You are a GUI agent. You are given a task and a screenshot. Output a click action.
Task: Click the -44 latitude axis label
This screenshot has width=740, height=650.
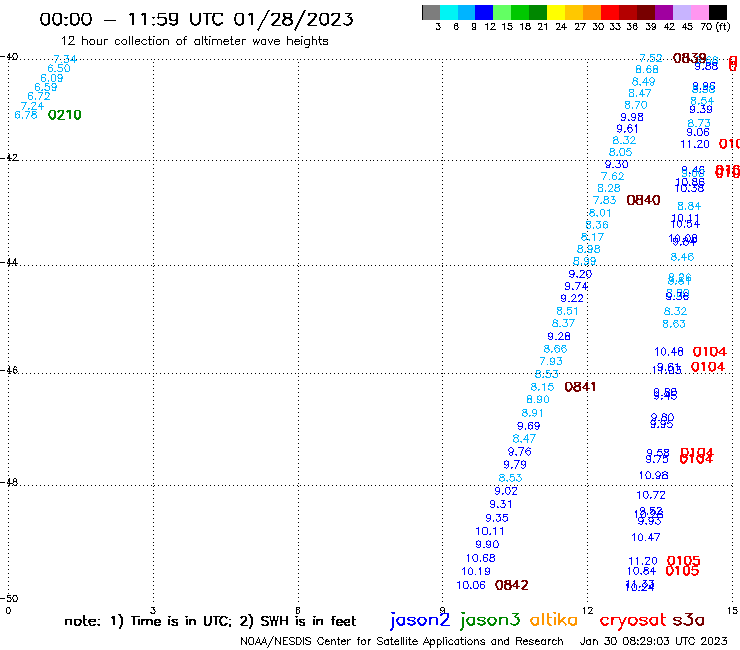[x=9, y=262]
